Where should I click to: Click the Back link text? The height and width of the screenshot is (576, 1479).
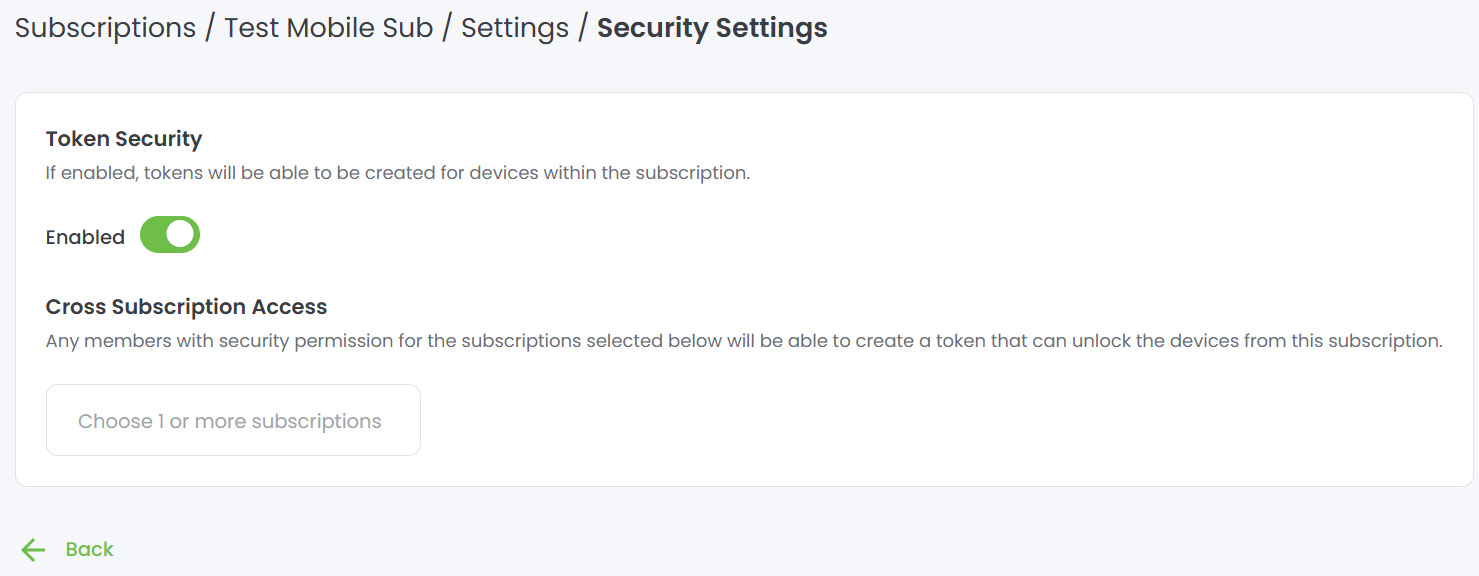(89, 549)
